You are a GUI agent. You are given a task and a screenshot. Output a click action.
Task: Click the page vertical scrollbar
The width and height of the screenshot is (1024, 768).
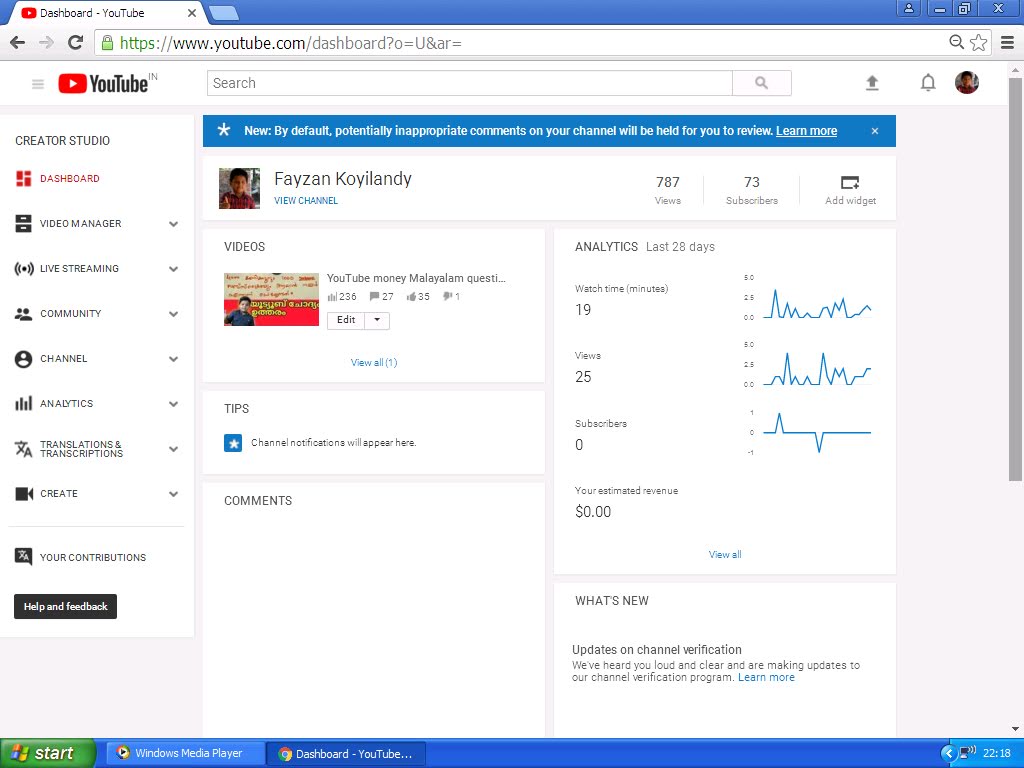1015,281
